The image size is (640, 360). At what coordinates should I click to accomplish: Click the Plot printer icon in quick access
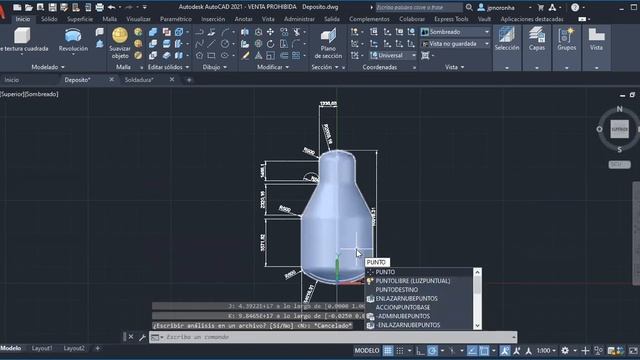(100, 7)
